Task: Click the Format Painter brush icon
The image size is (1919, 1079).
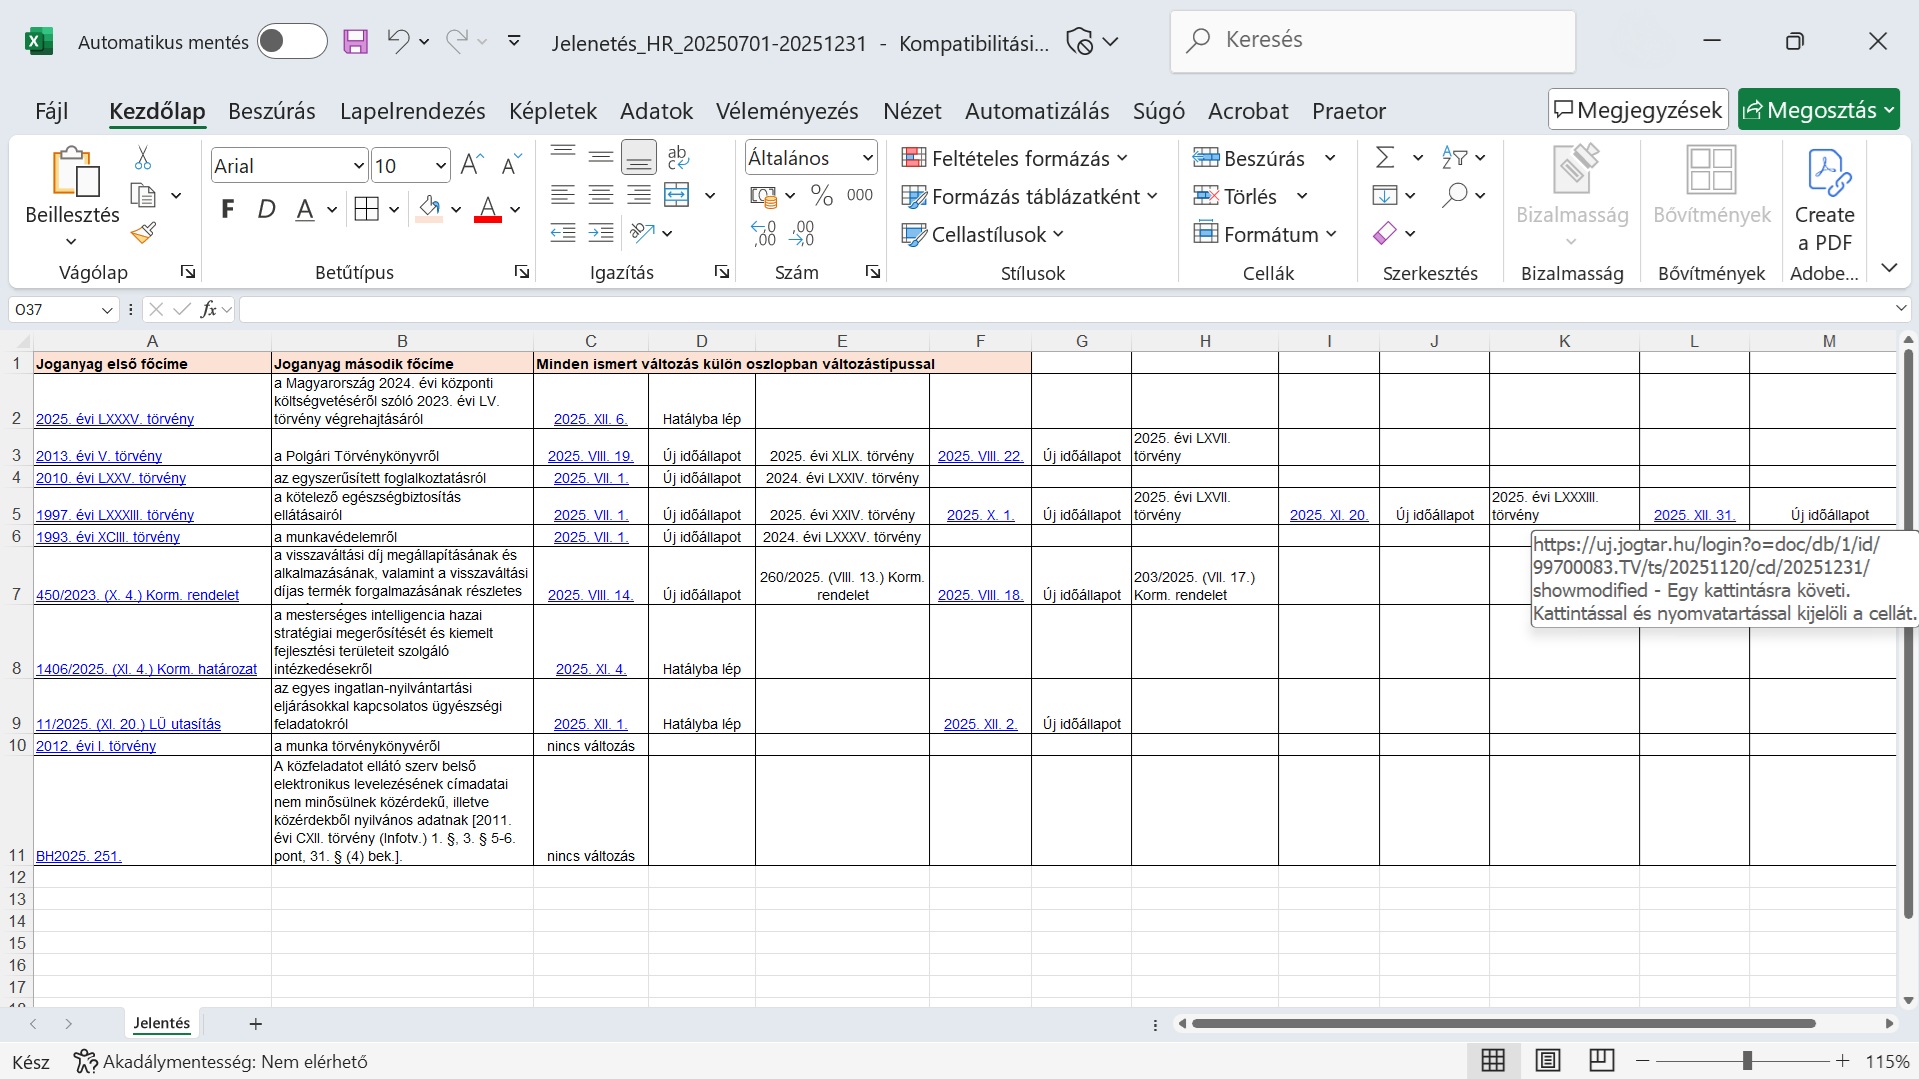Action: 143,234
